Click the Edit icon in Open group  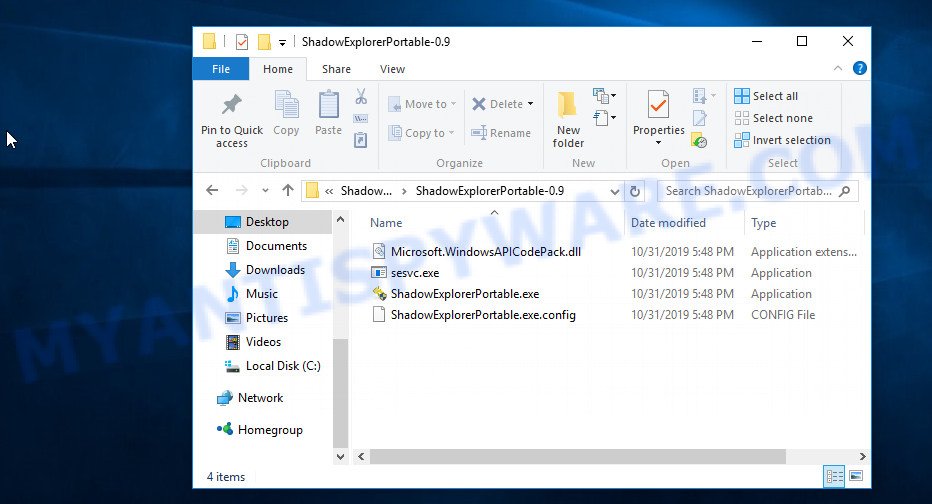(x=700, y=118)
